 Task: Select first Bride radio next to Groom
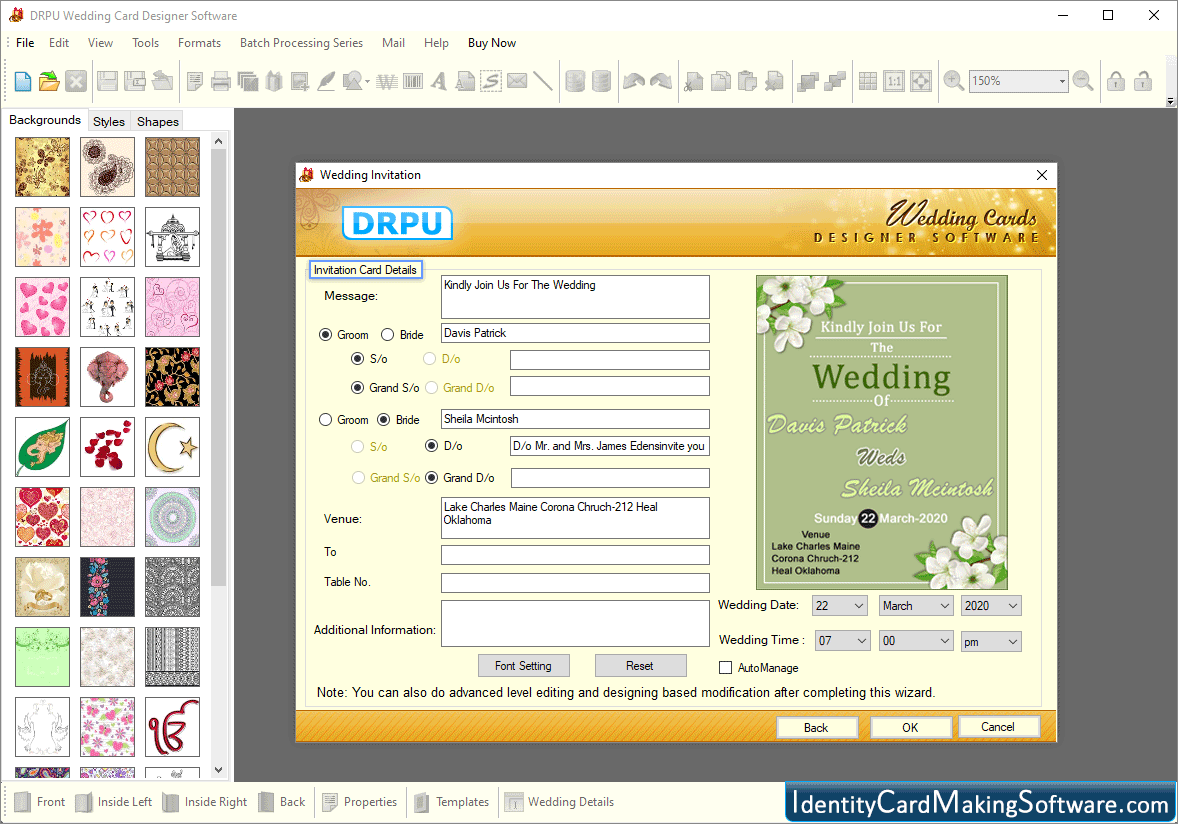(388, 335)
